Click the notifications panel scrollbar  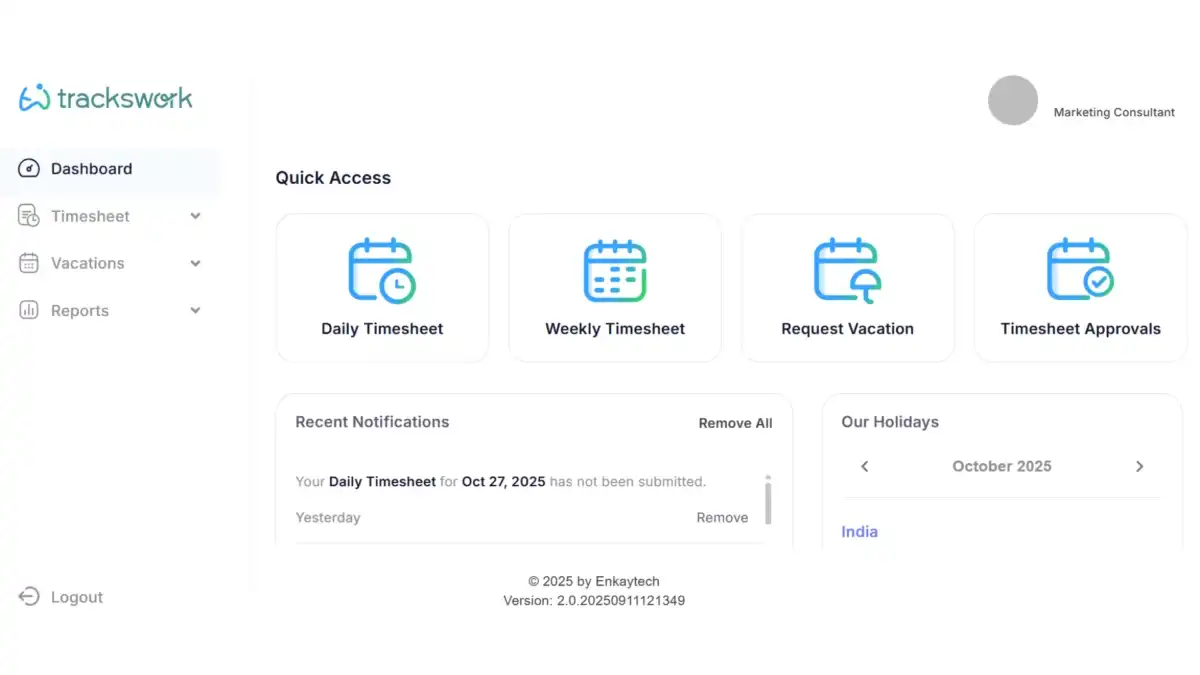[x=768, y=505]
